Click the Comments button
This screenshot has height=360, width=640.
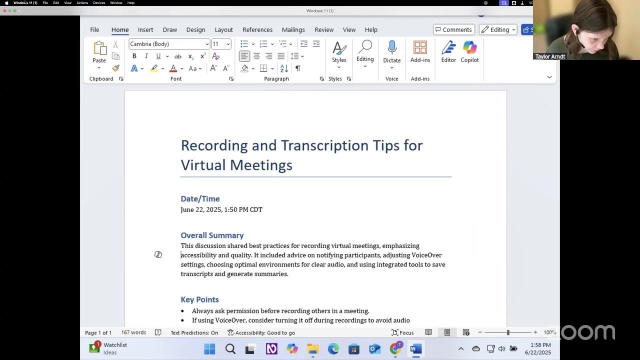453,29
